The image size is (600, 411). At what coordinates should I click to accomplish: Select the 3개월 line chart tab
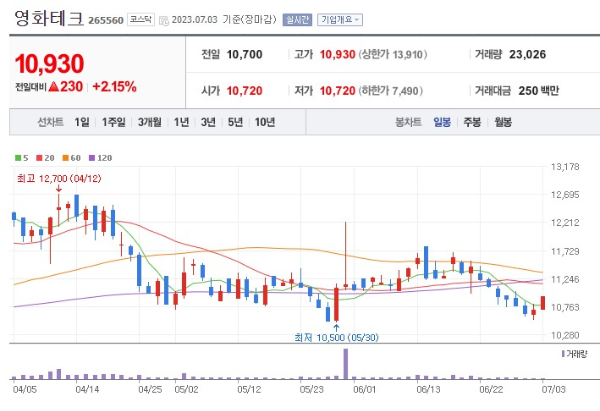[150, 122]
